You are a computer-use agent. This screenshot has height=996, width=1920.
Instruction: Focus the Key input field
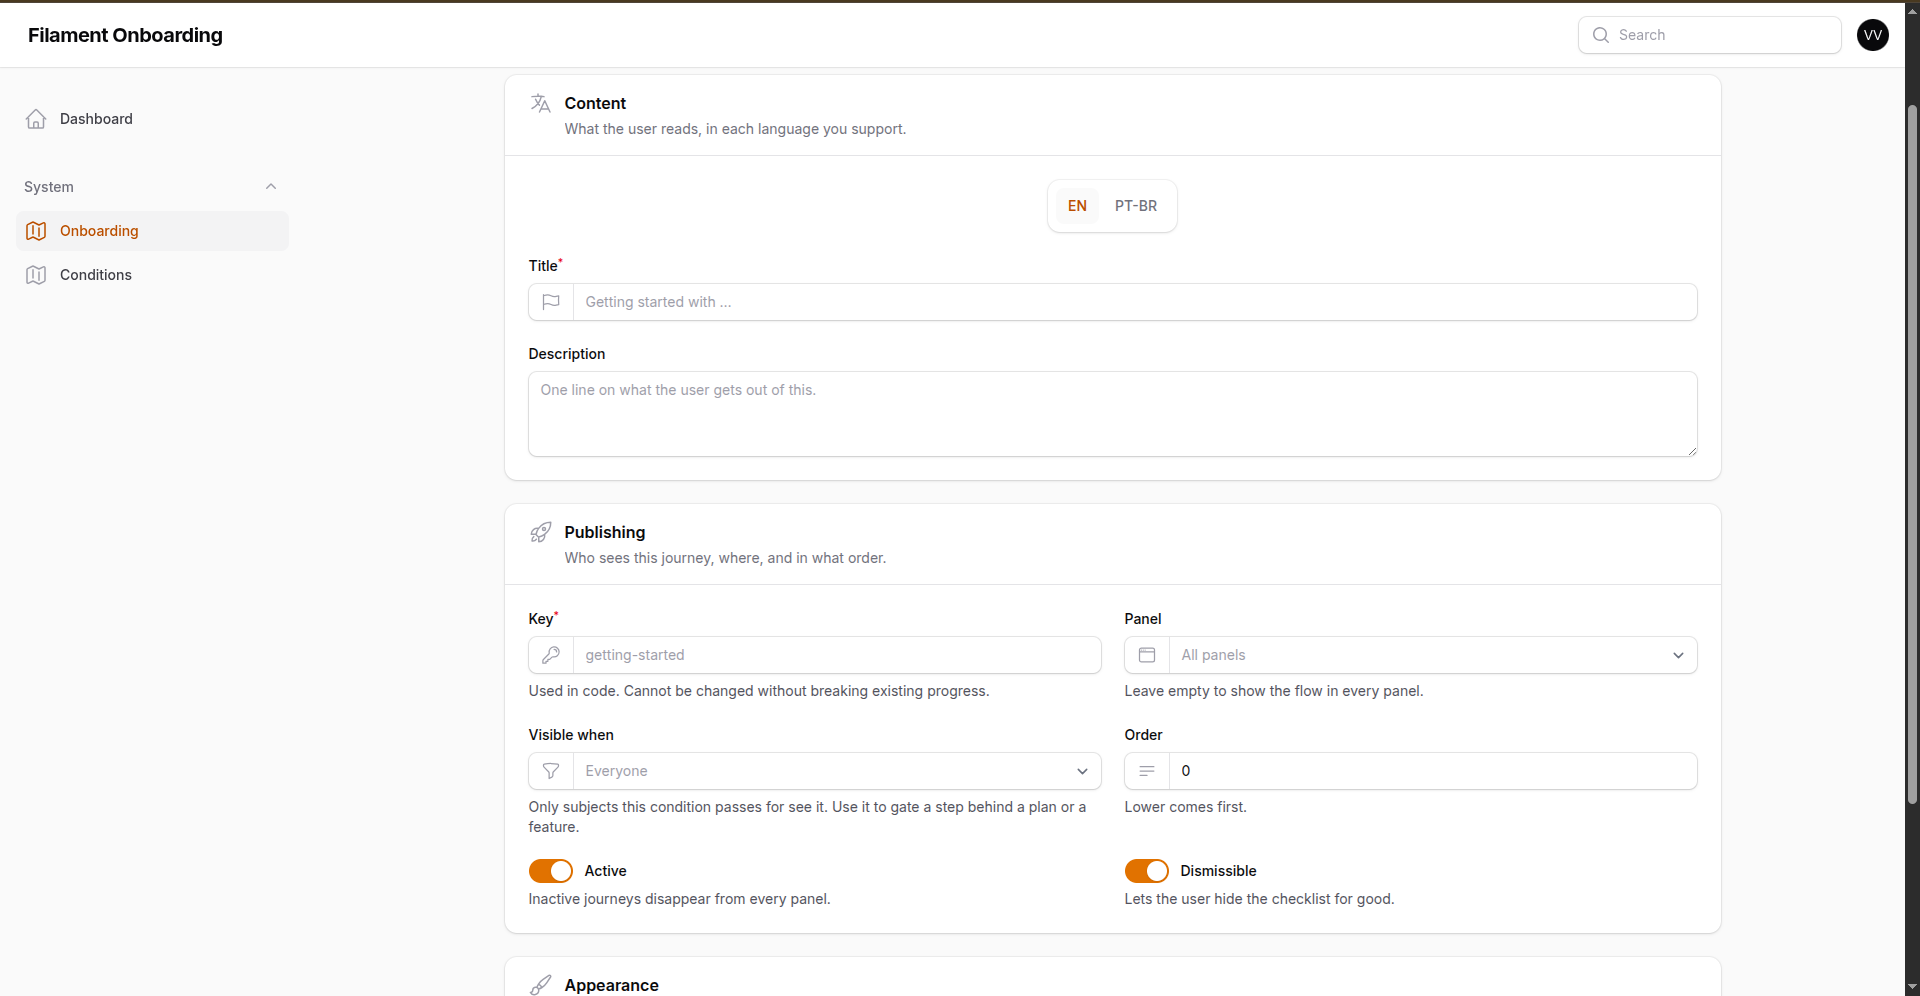[x=837, y=655]
